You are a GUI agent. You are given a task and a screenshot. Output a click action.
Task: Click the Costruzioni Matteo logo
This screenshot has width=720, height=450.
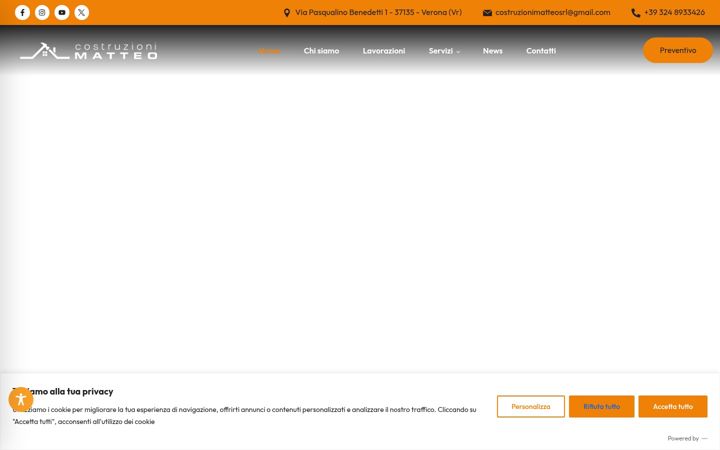[x=89, y=51]
